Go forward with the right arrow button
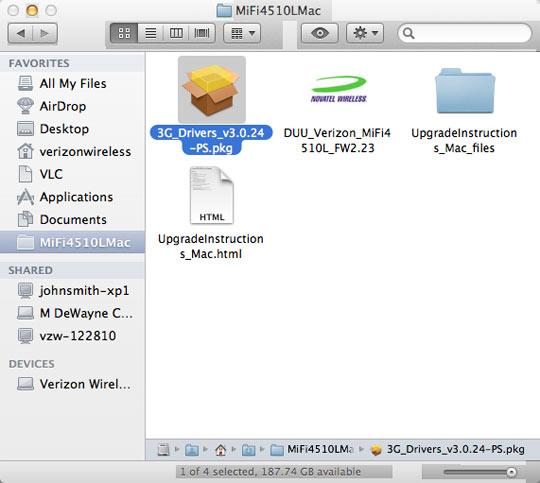Screen dimensions: 540x483 (45, 33)
